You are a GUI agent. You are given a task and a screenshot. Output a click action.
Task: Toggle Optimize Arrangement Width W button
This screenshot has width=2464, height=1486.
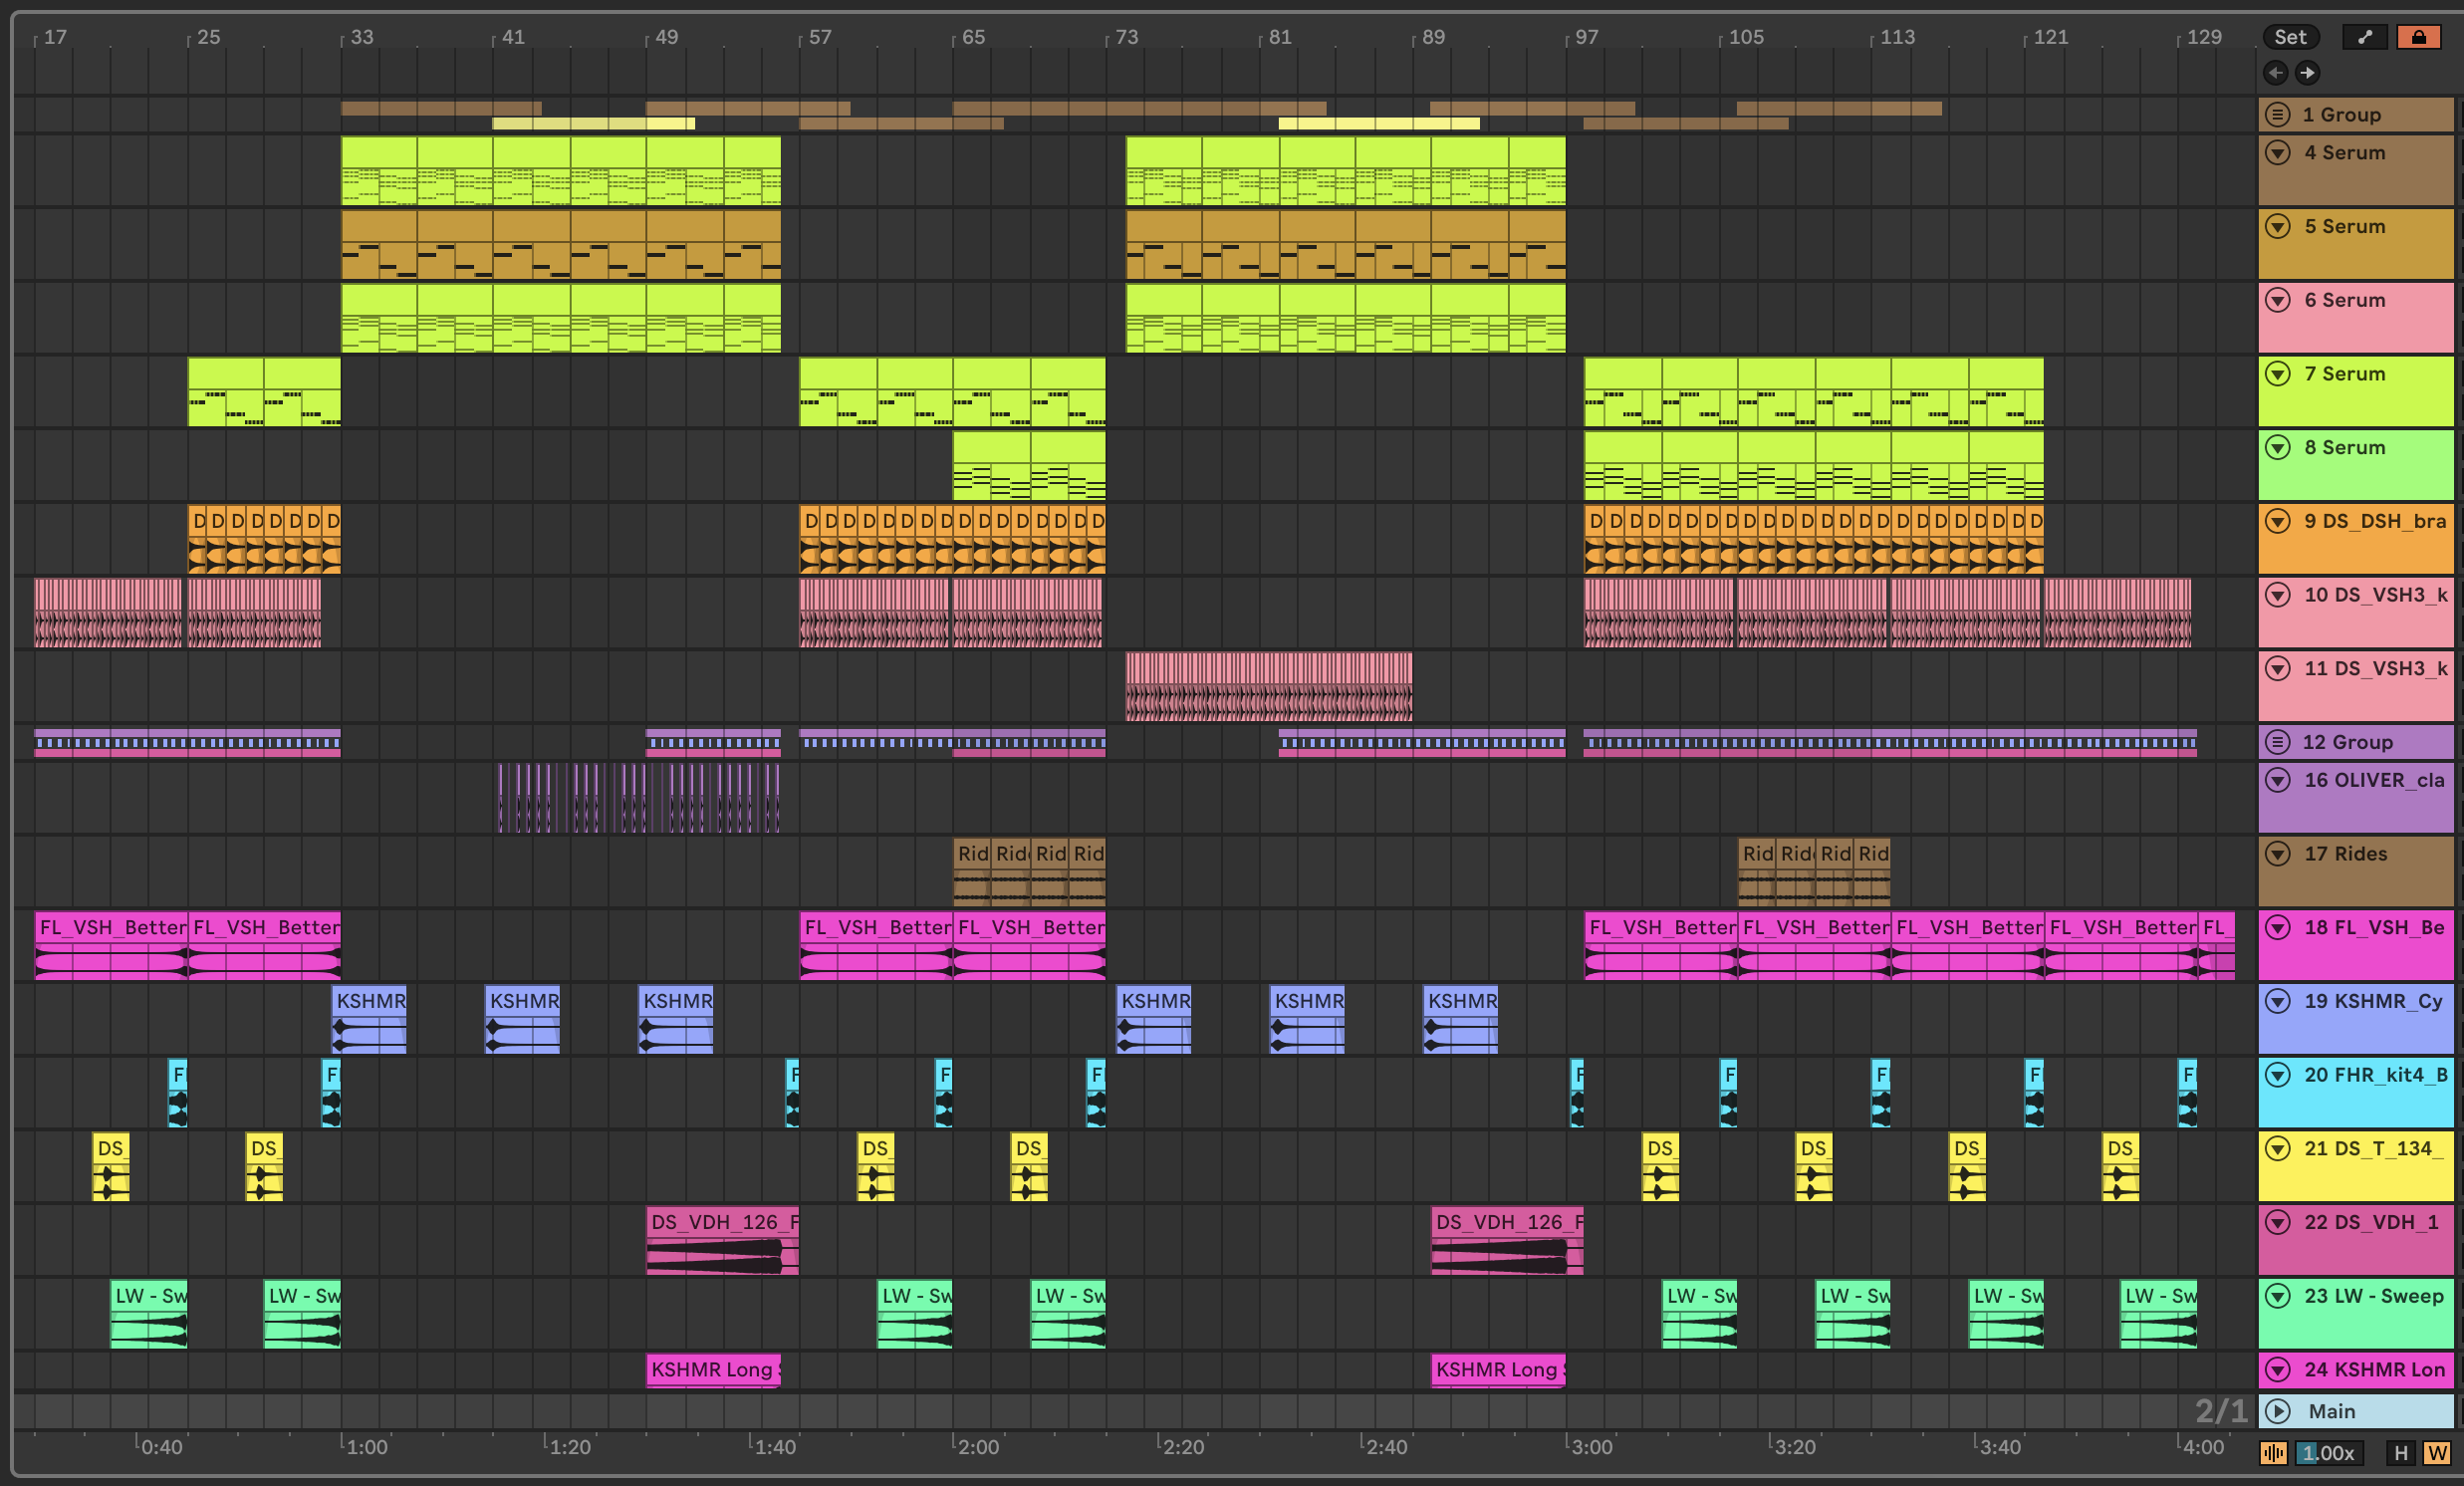2436,1453
